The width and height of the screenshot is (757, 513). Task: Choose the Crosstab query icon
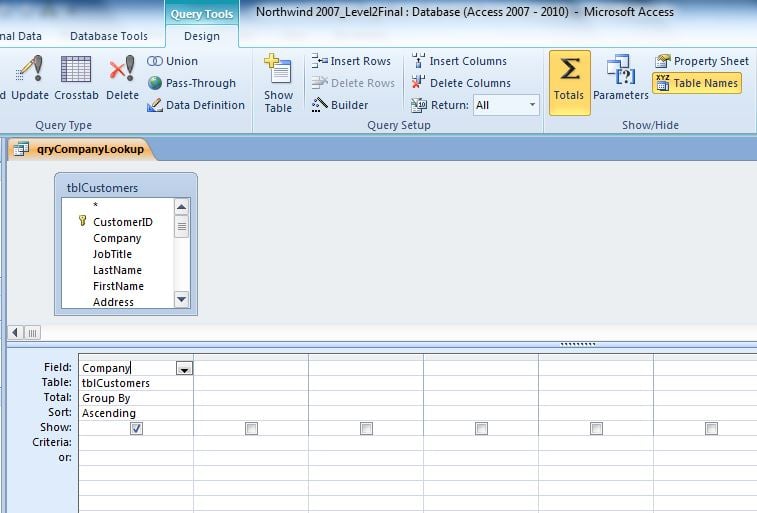point(76,77)
